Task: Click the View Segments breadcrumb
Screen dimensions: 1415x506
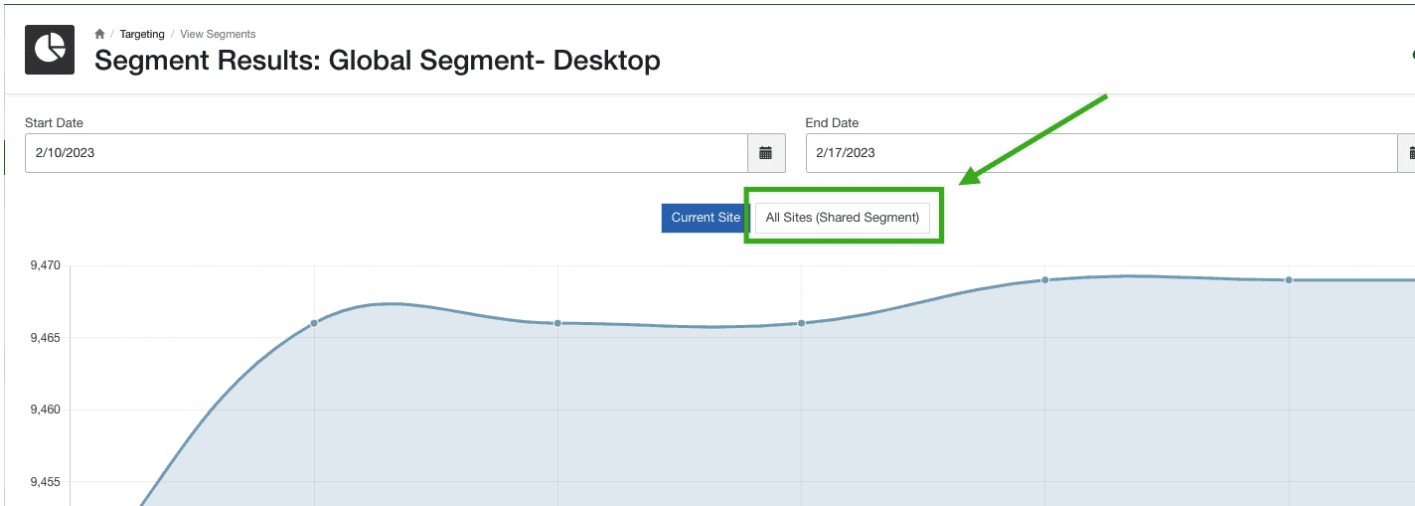Action: coord(218,34)
